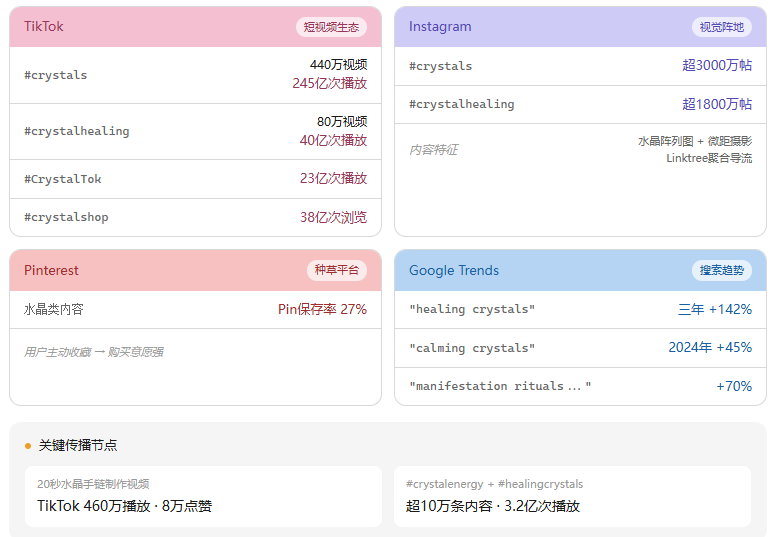Click the Linktree聚合导流 text
Screen dimensions: 777x537
709,158
